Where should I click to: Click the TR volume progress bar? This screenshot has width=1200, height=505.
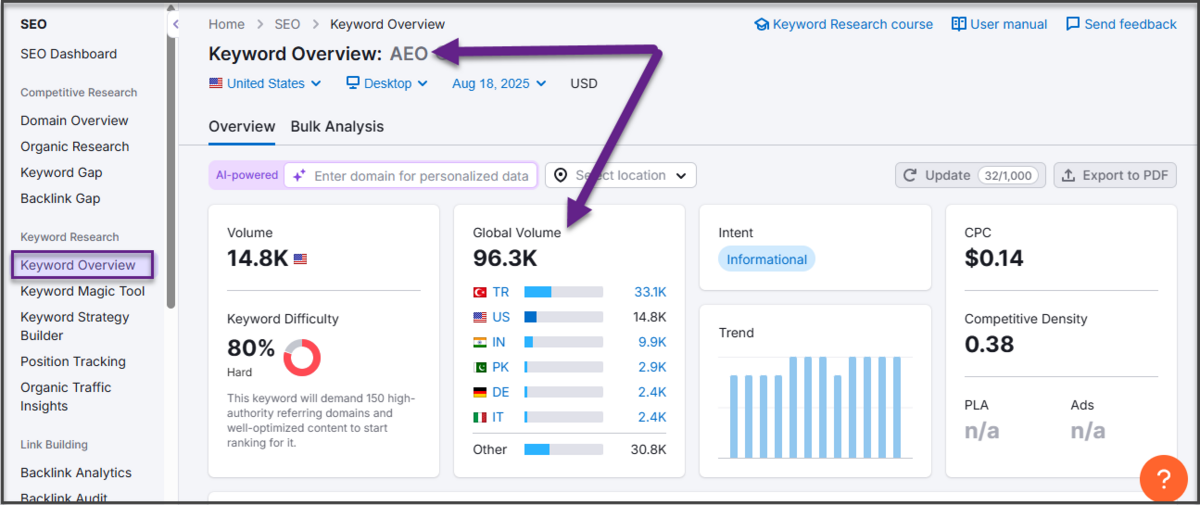pyautogui.click(x=564, y=292)
